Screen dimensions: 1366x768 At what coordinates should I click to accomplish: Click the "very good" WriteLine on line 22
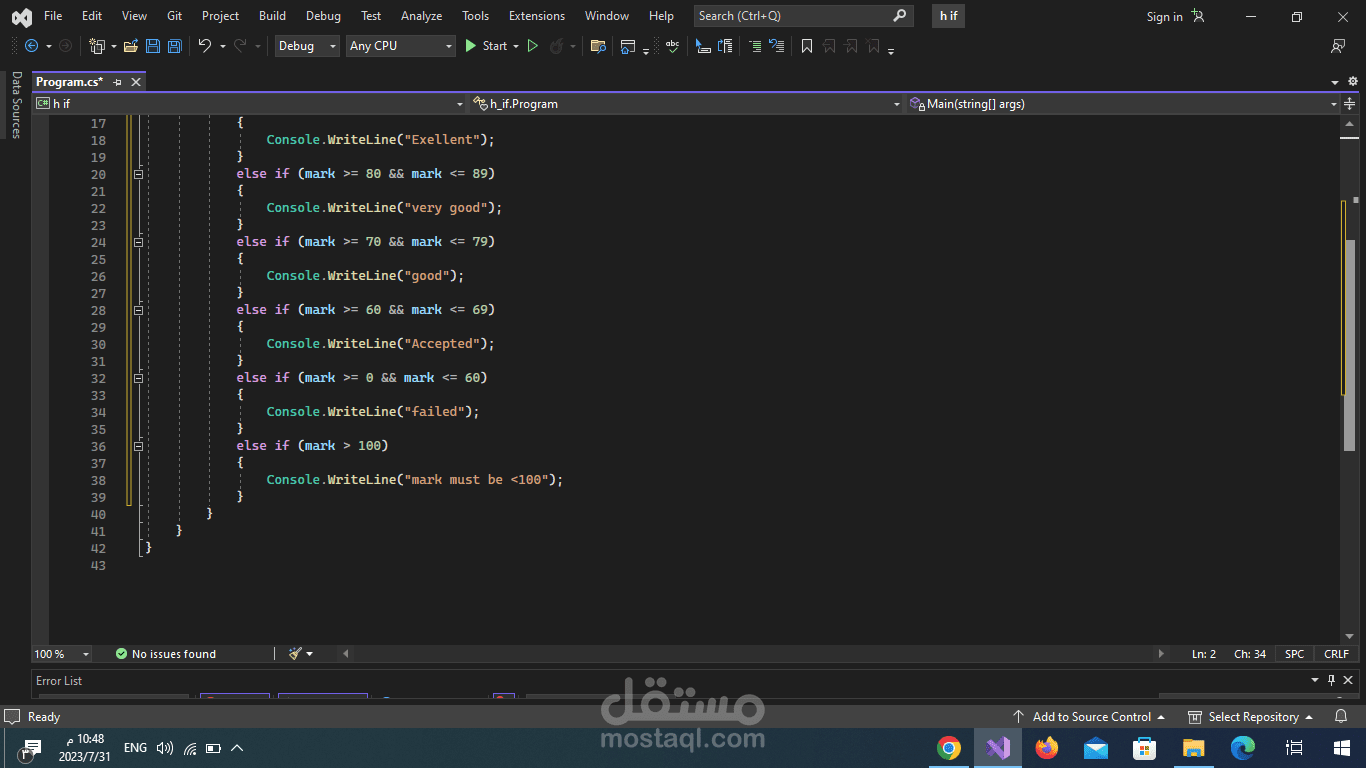click(384, 208)
